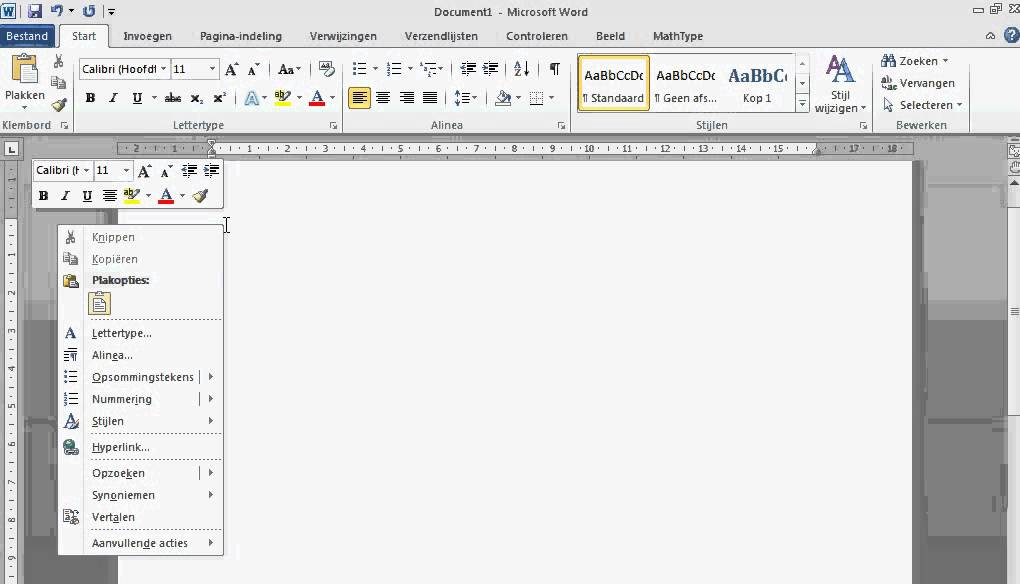Screen dimensions: 1020x584
Task: Switch to the Pagina-indeling tab
Action: [241, 36]
